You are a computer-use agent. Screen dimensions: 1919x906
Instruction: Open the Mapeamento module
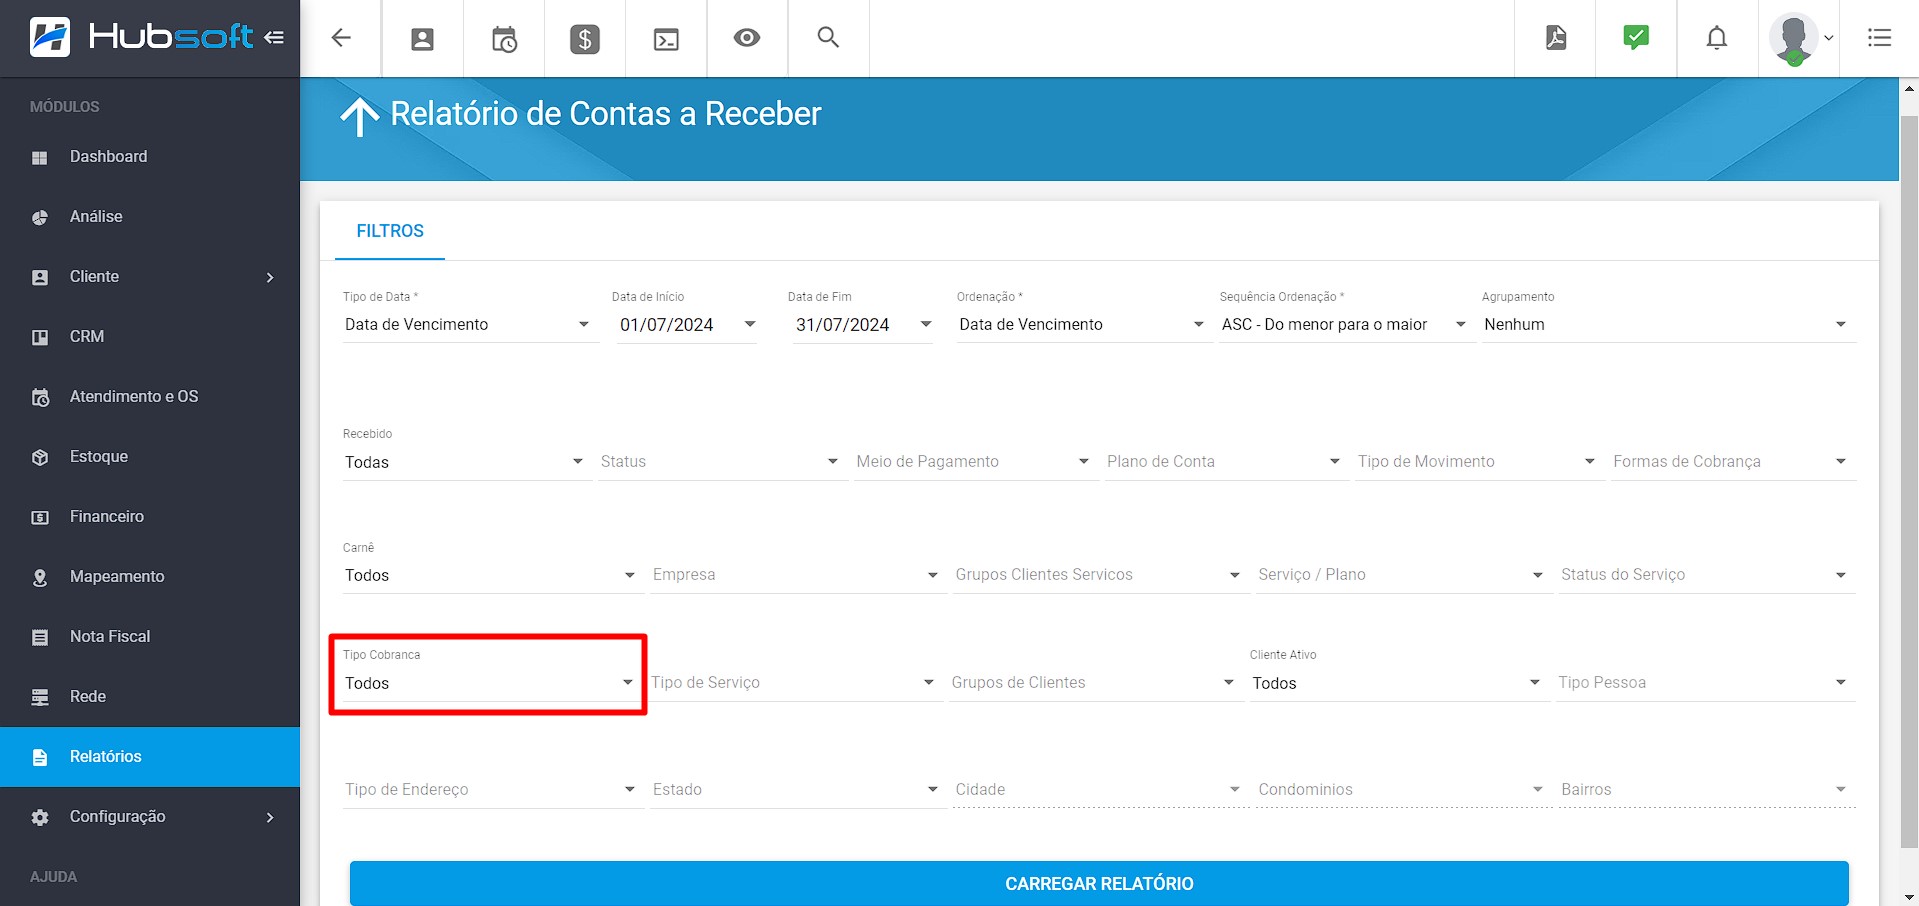click(150, 577)
